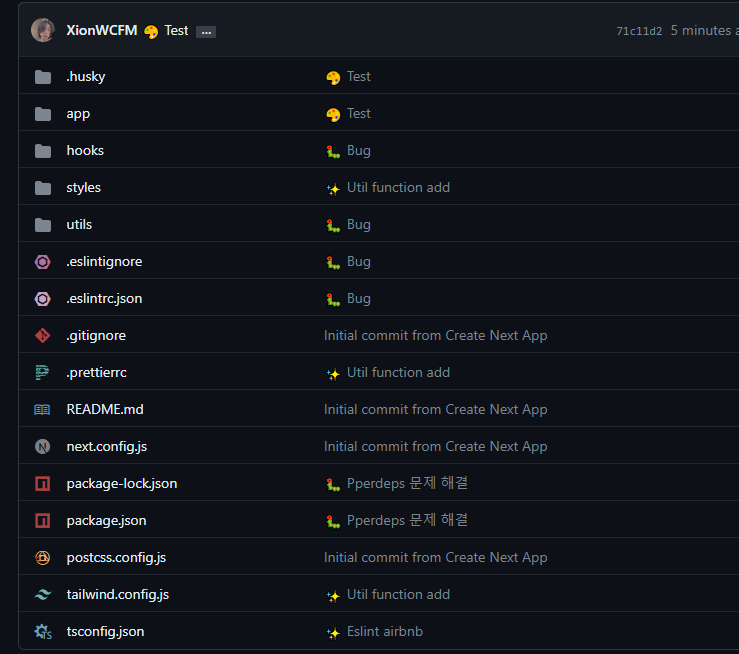Expand commit details ellipsis button
The width and height of the screenshot is (739, 654).
(x=206, y=32)
